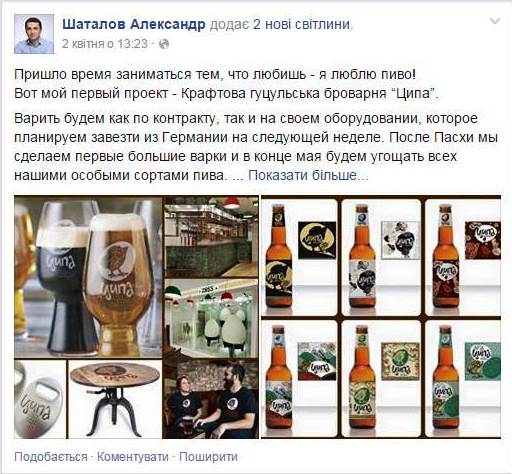Image resolution: width=512 pixels, height=474 pixels.
Task: Click Коментувати to comment
Action: point(133,457)
